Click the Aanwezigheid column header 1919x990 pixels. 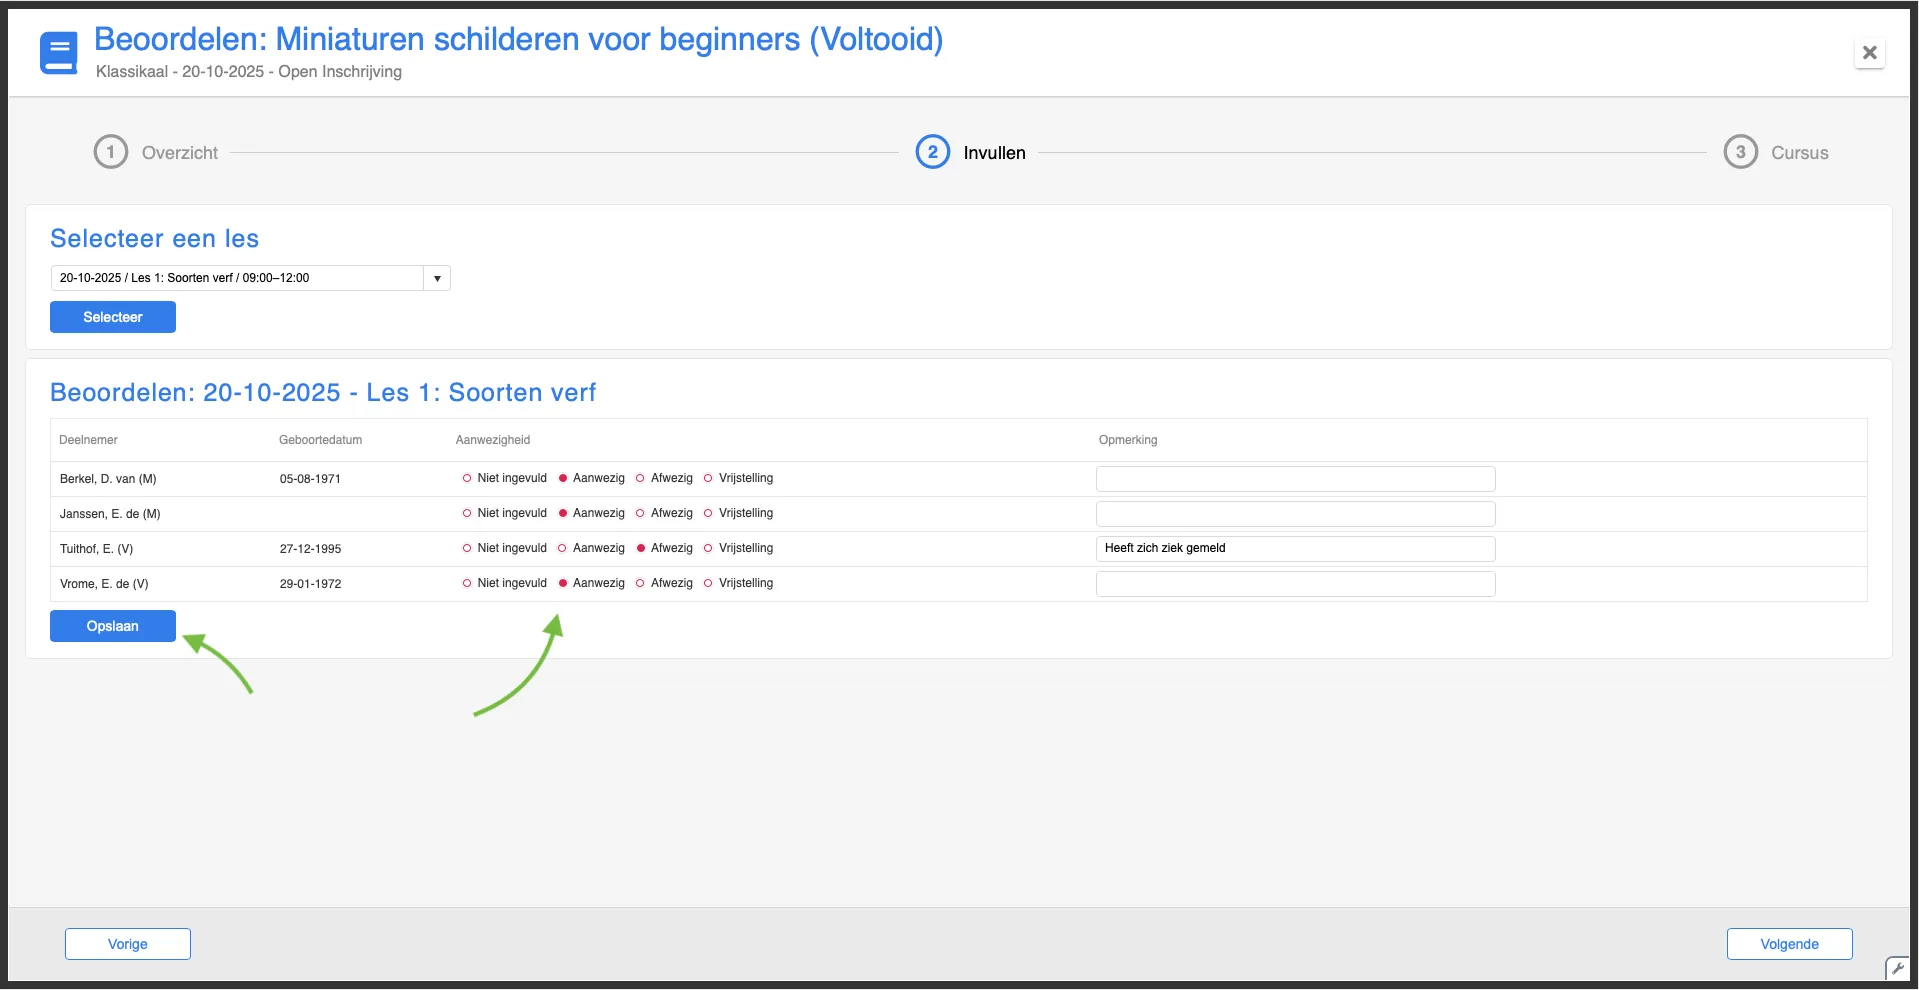(493, 440)
